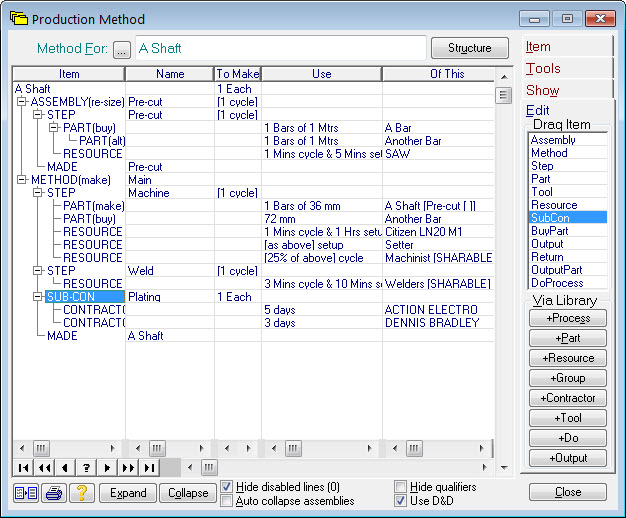Viewport: 626px width, 518px height.
Task: Collapse the METHOD(make) Main node
Action: [x=22, y=180]
